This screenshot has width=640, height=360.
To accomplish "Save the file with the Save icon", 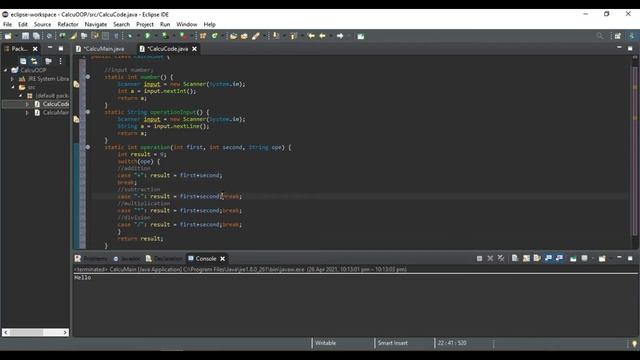I will 25,36.
